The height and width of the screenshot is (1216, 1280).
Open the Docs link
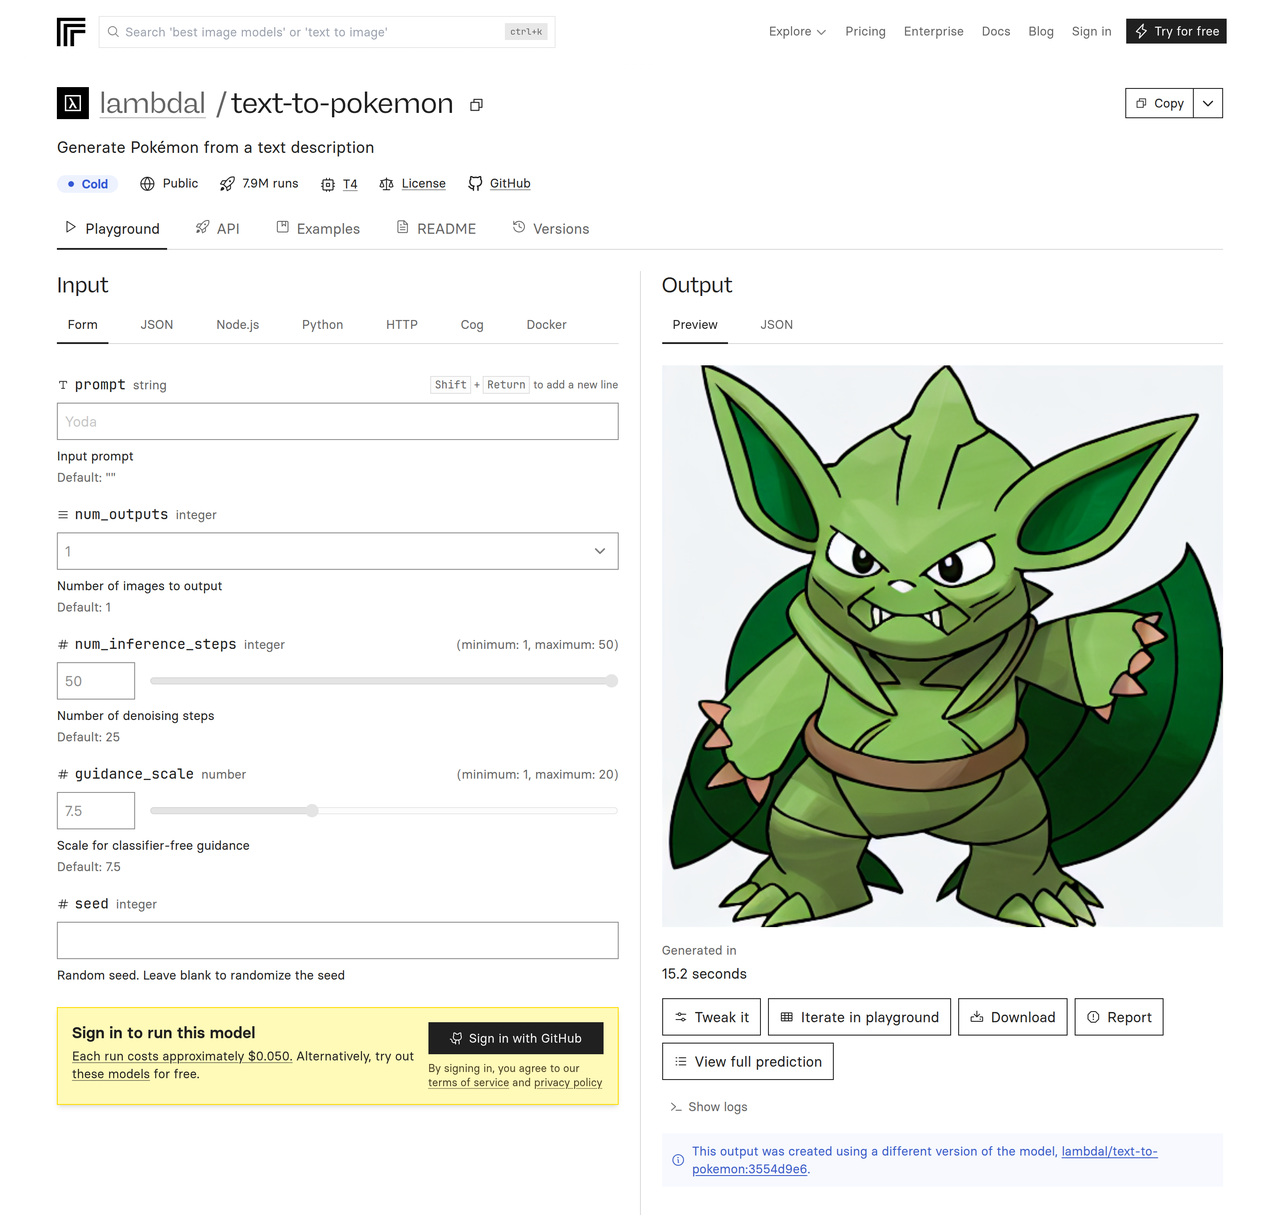click(x=996, y=32)
